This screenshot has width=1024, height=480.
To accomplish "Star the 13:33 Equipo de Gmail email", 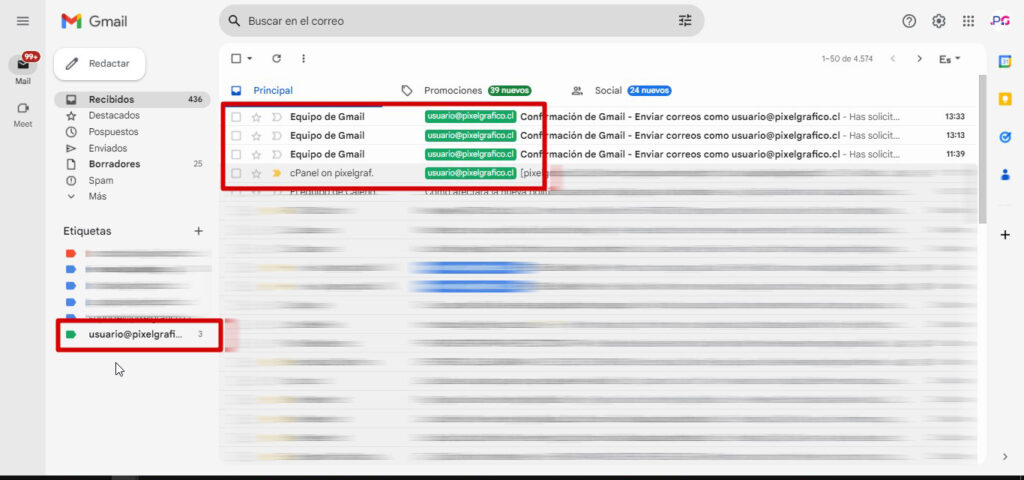I will pos(256,117).
